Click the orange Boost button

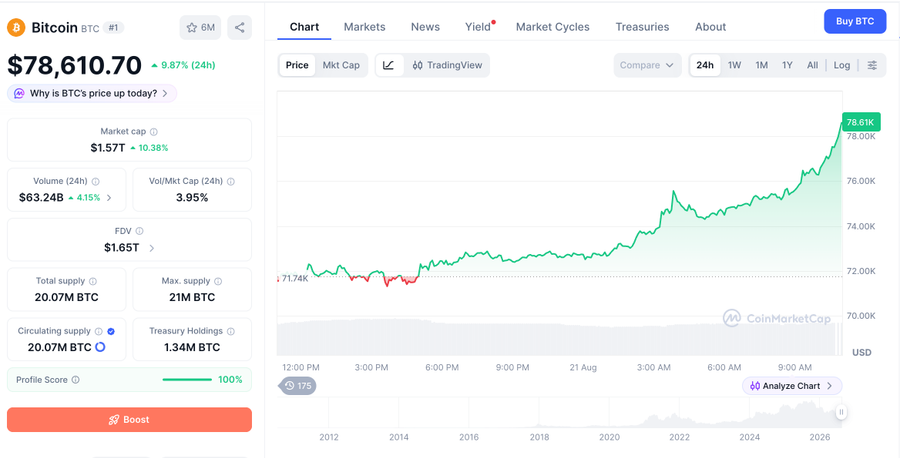pos(129,420)
